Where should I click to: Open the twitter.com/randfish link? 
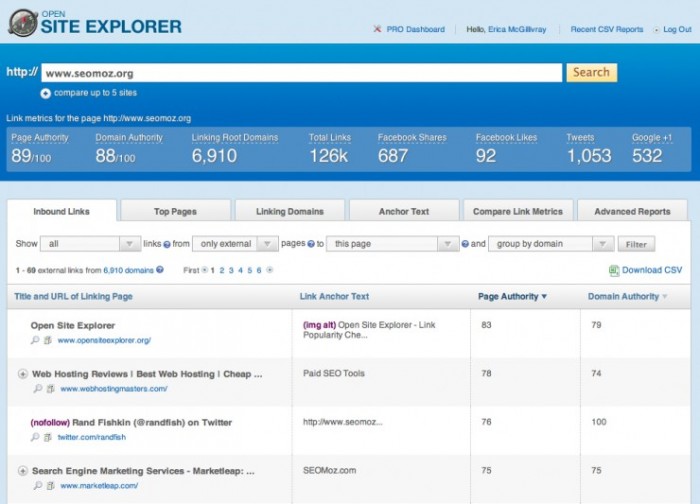click(x=92, y=437)
